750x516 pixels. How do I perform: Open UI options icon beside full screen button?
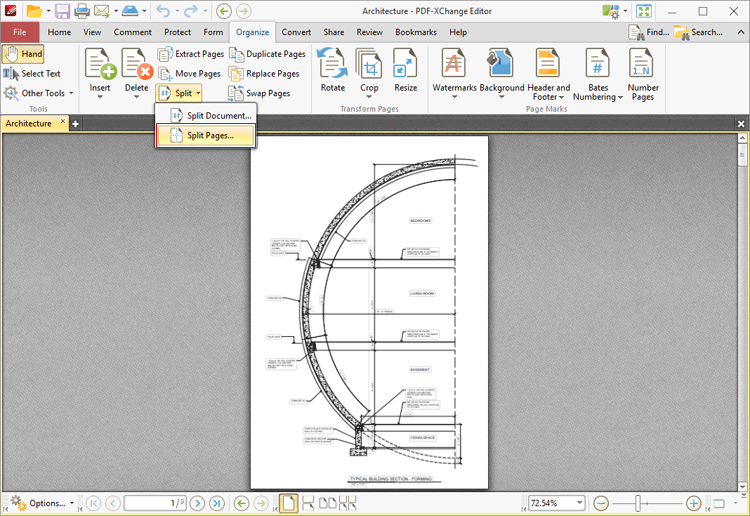[611, 11]
